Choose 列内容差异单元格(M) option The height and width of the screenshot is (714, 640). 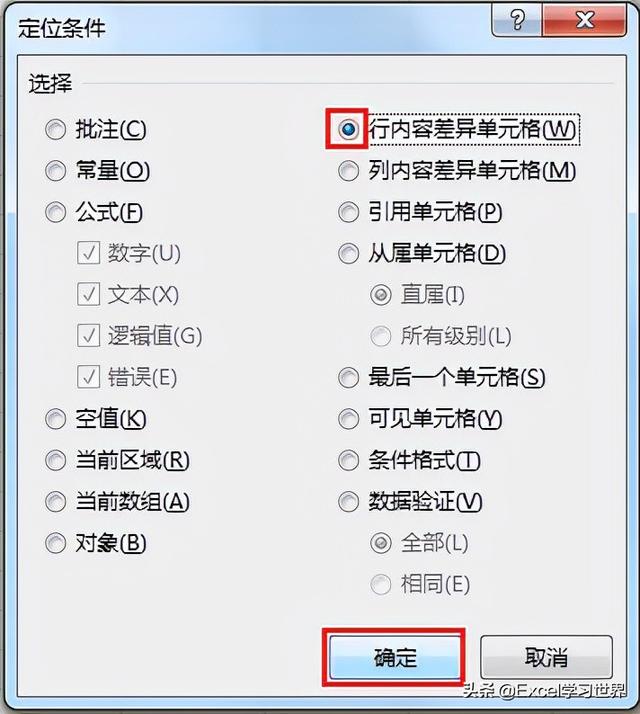348,172
